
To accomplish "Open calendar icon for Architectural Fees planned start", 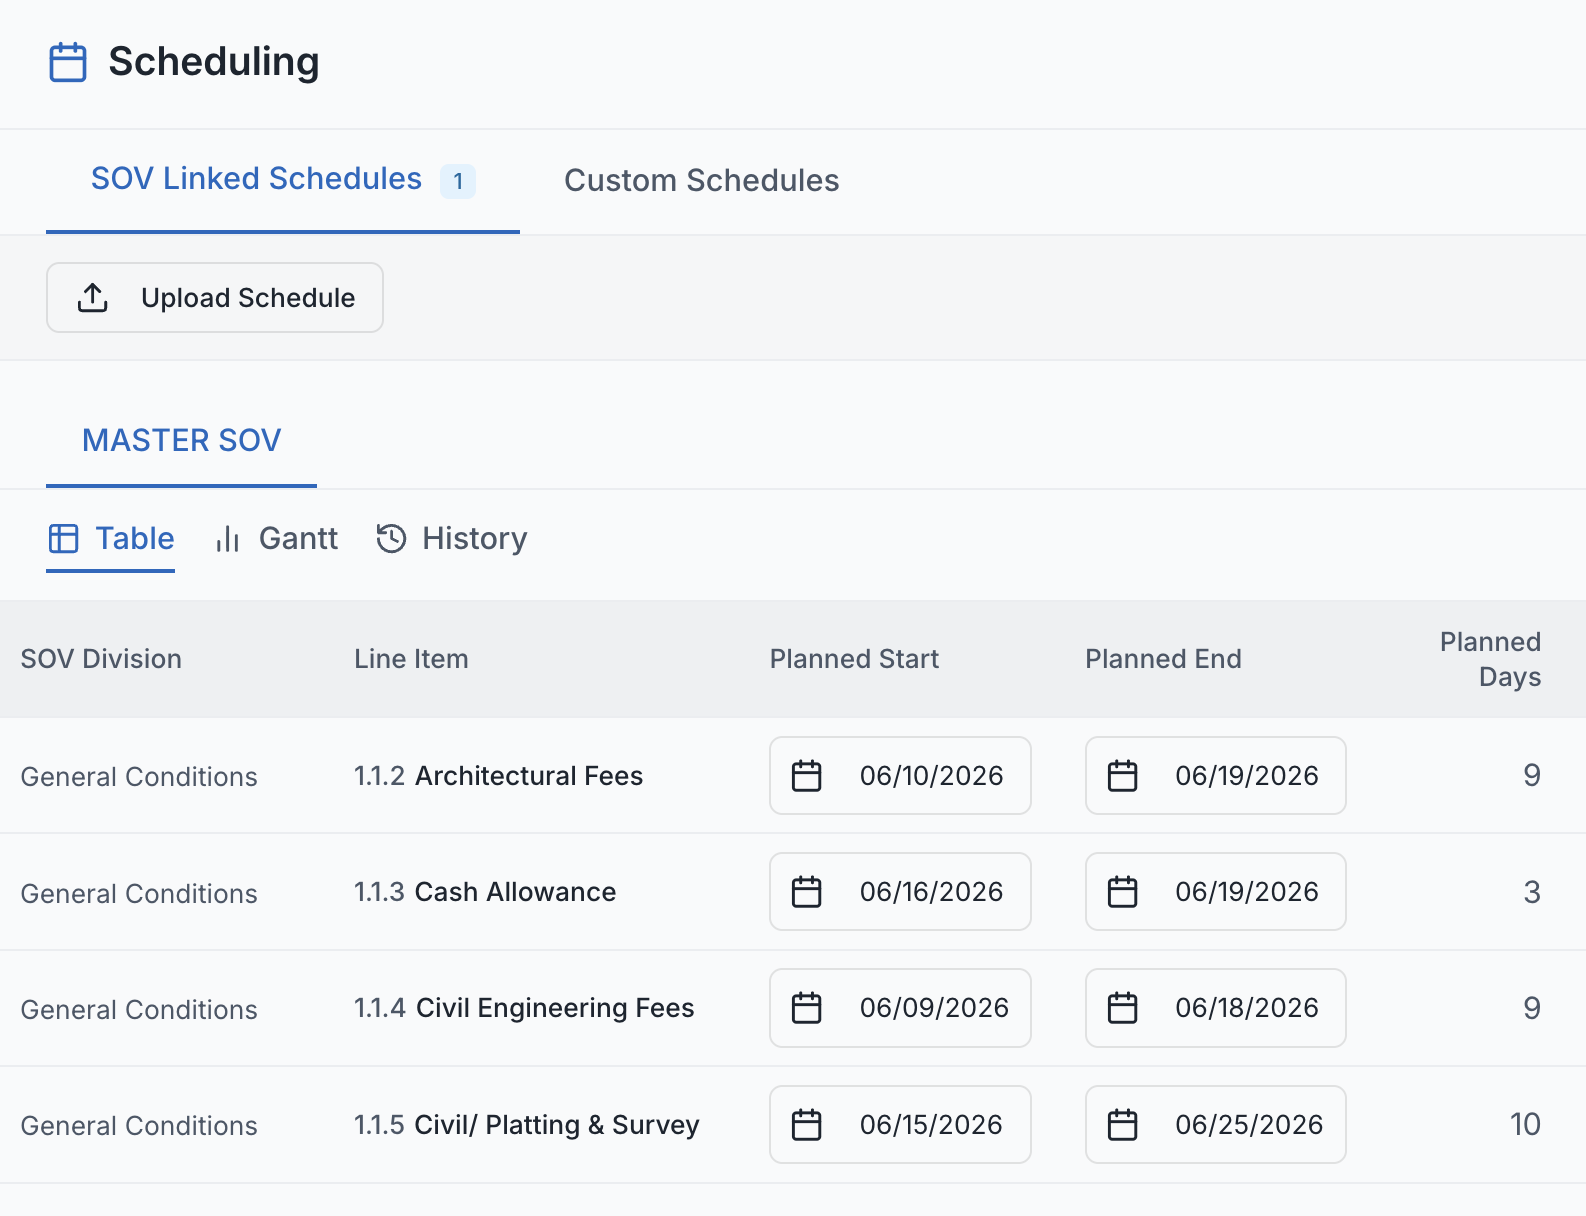I will [807, 776].
